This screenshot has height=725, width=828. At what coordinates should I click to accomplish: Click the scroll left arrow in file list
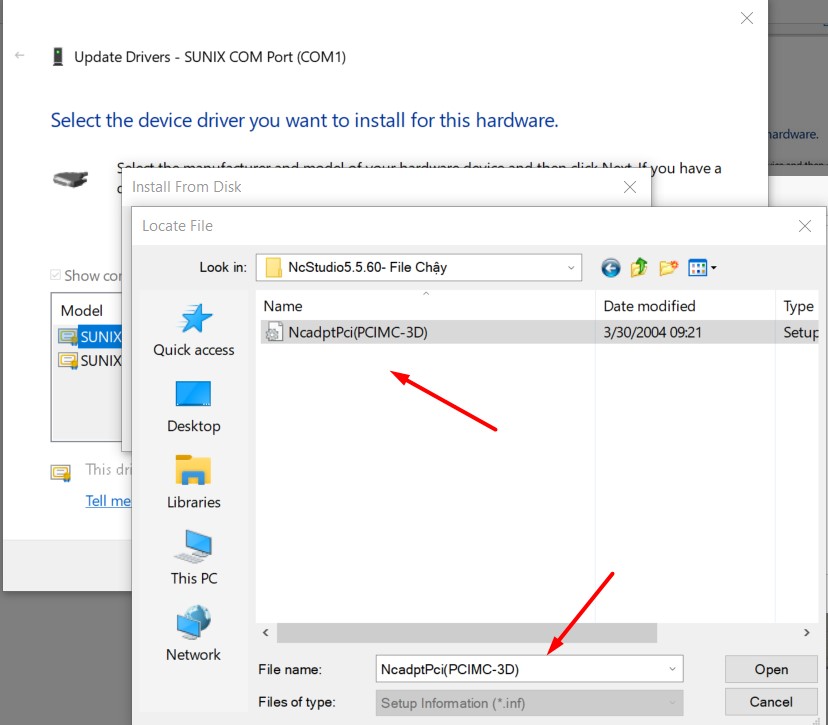(x=266, y=633)
